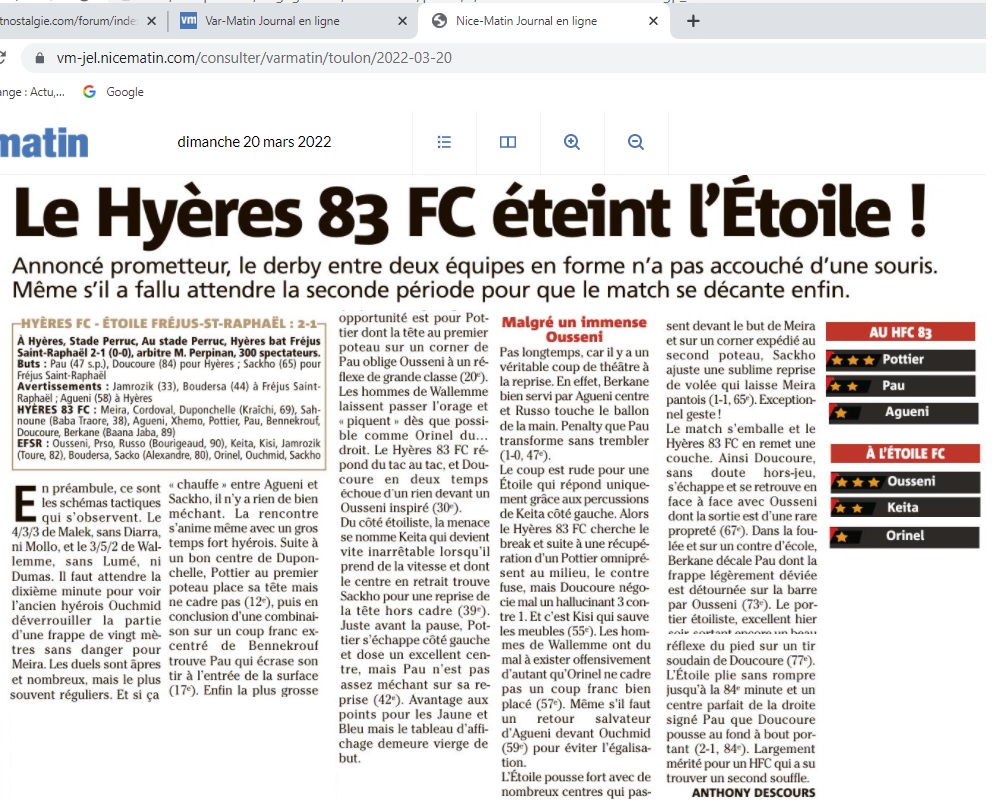Zoom in on the newspaper page
The width and height of the screenshot is (992, 811).
[x=572, y=142]
